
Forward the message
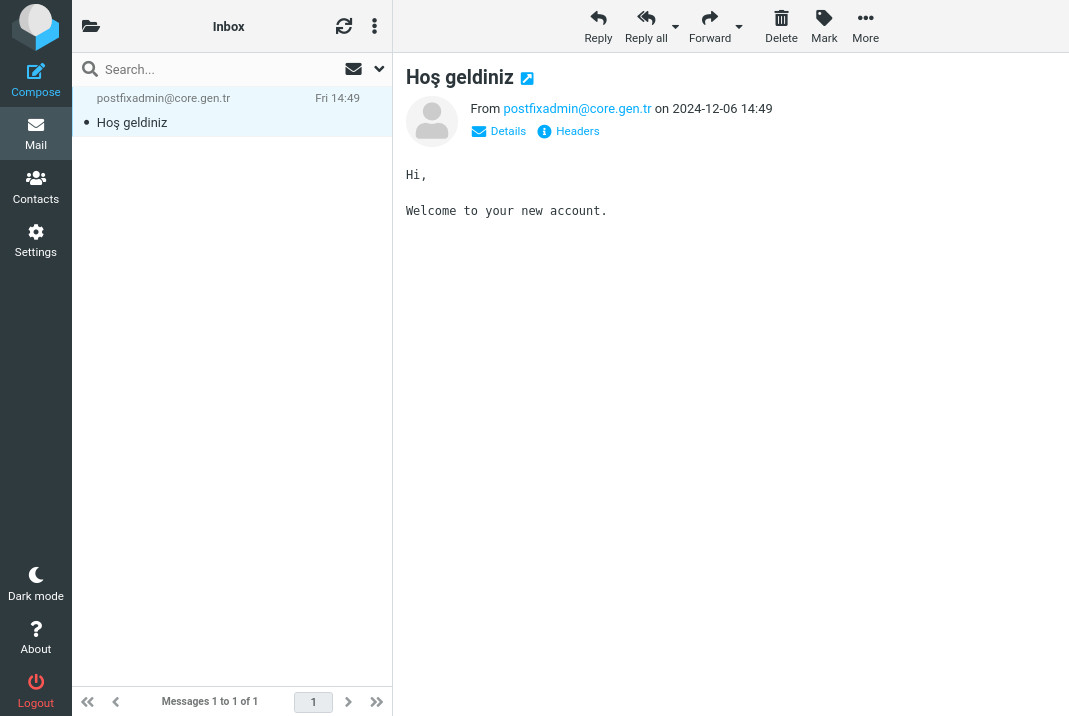[x=710, y=27]
